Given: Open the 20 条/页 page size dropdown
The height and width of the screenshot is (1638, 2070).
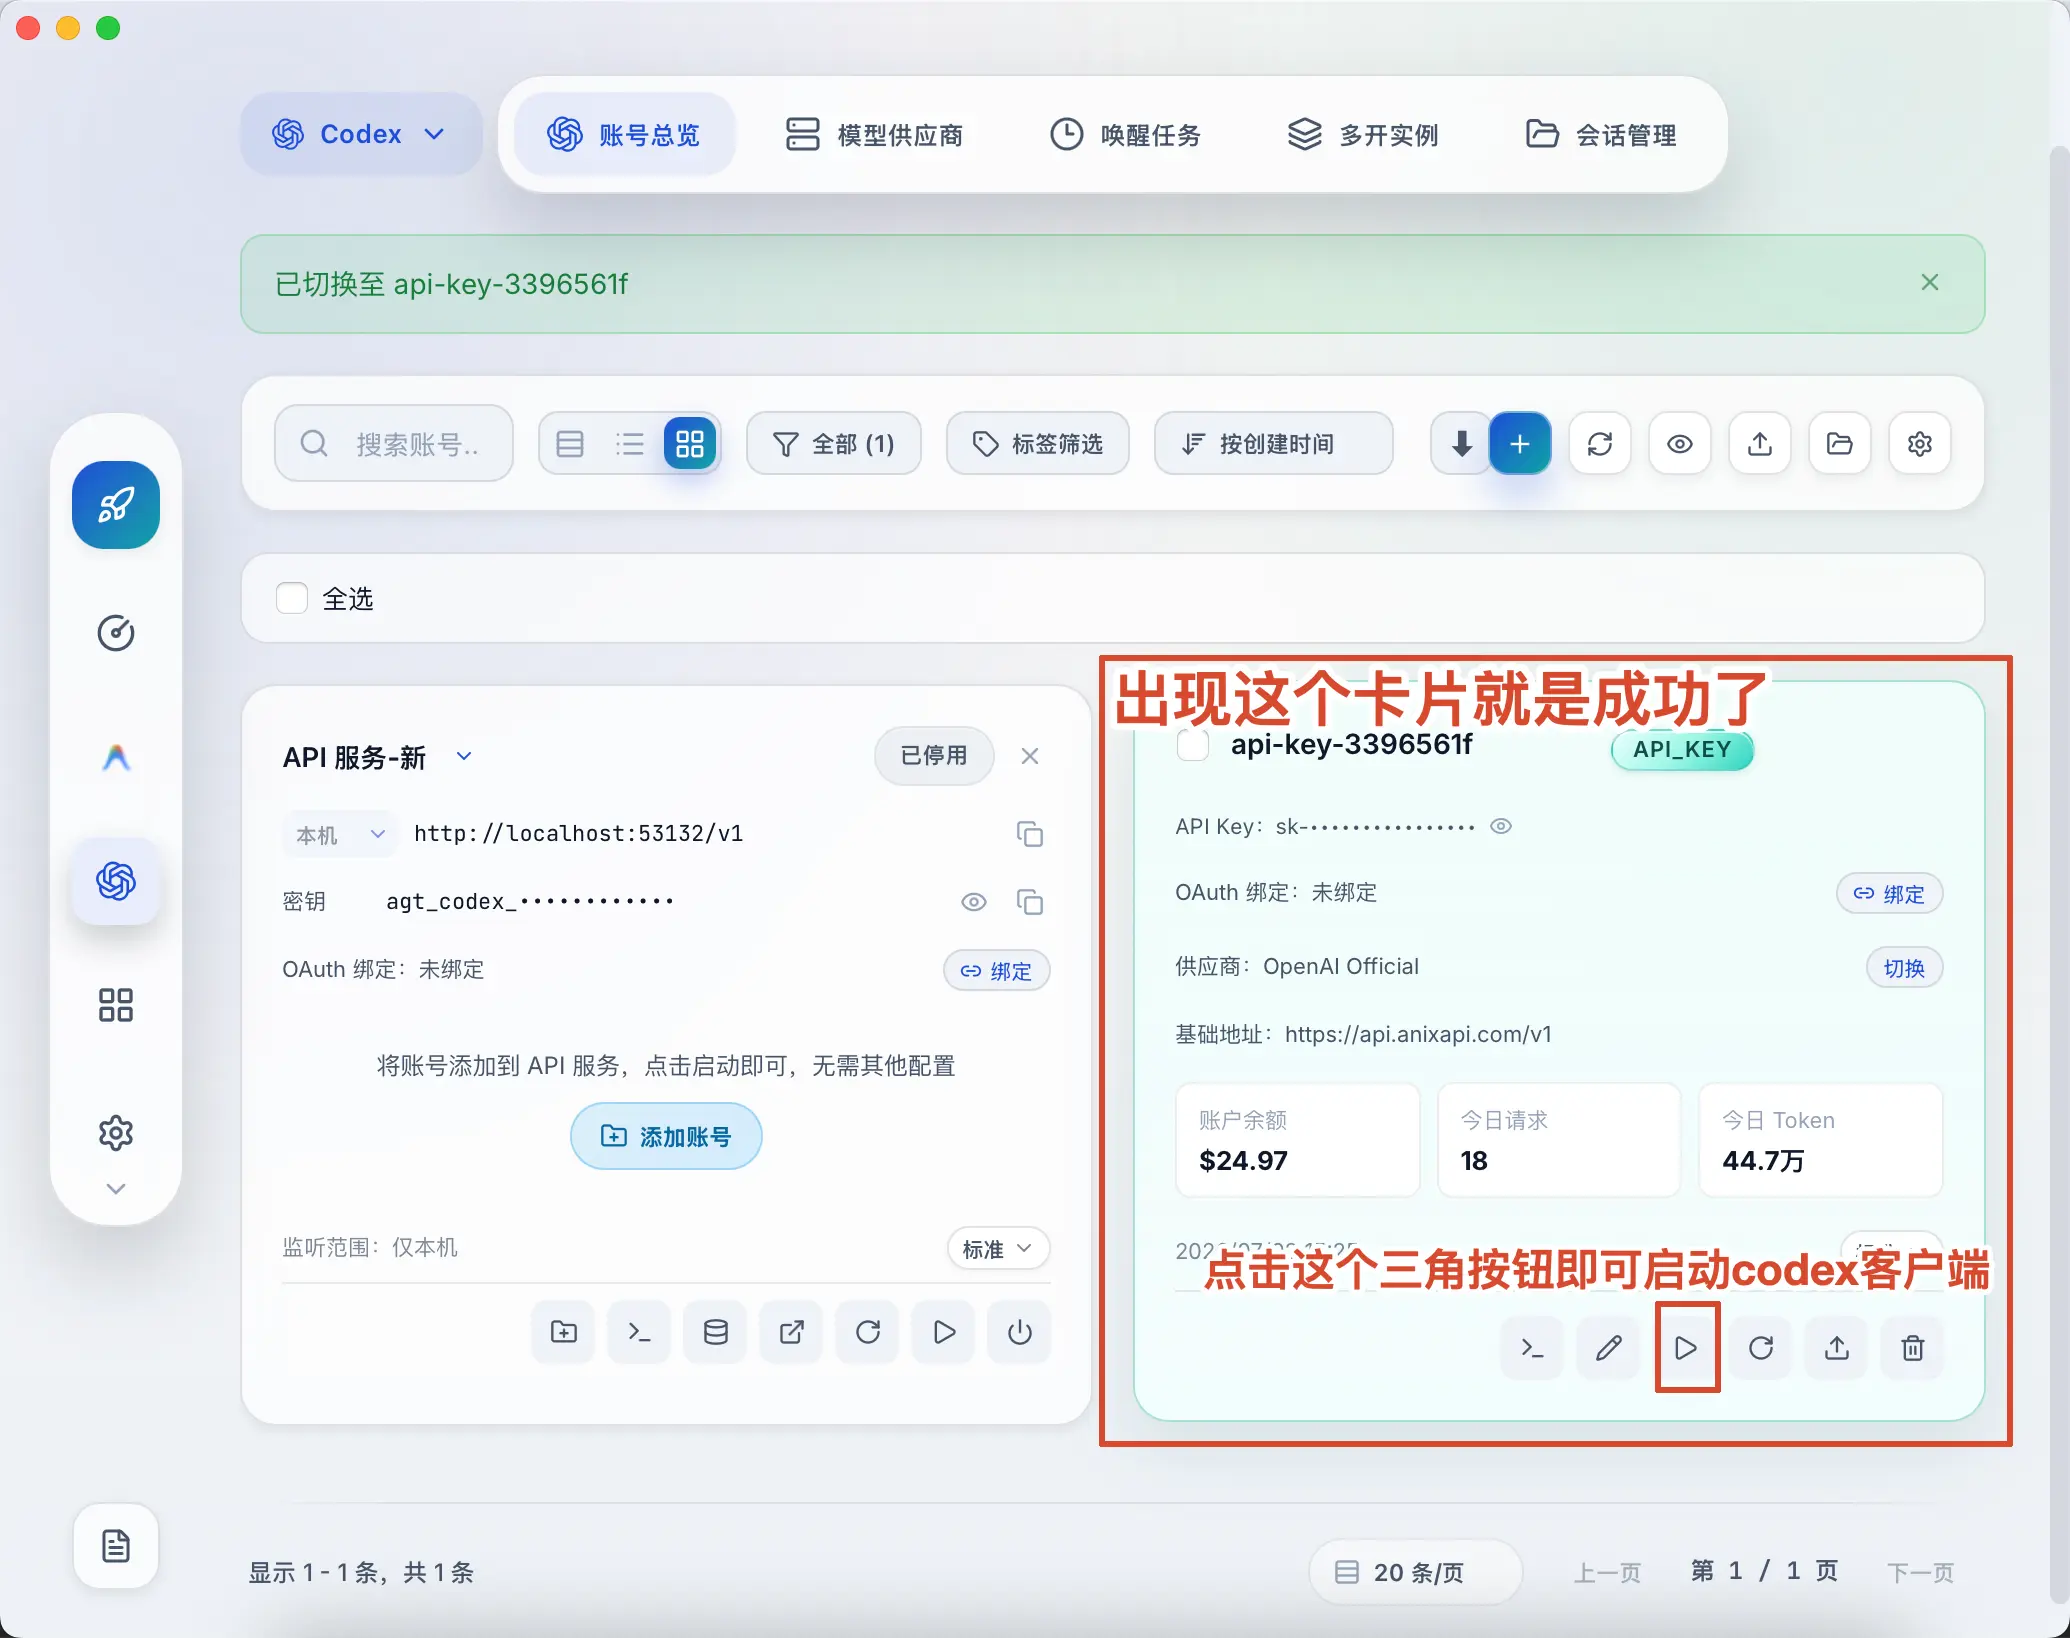Looking at the screenshot, I should (x=1415, y=1572).
